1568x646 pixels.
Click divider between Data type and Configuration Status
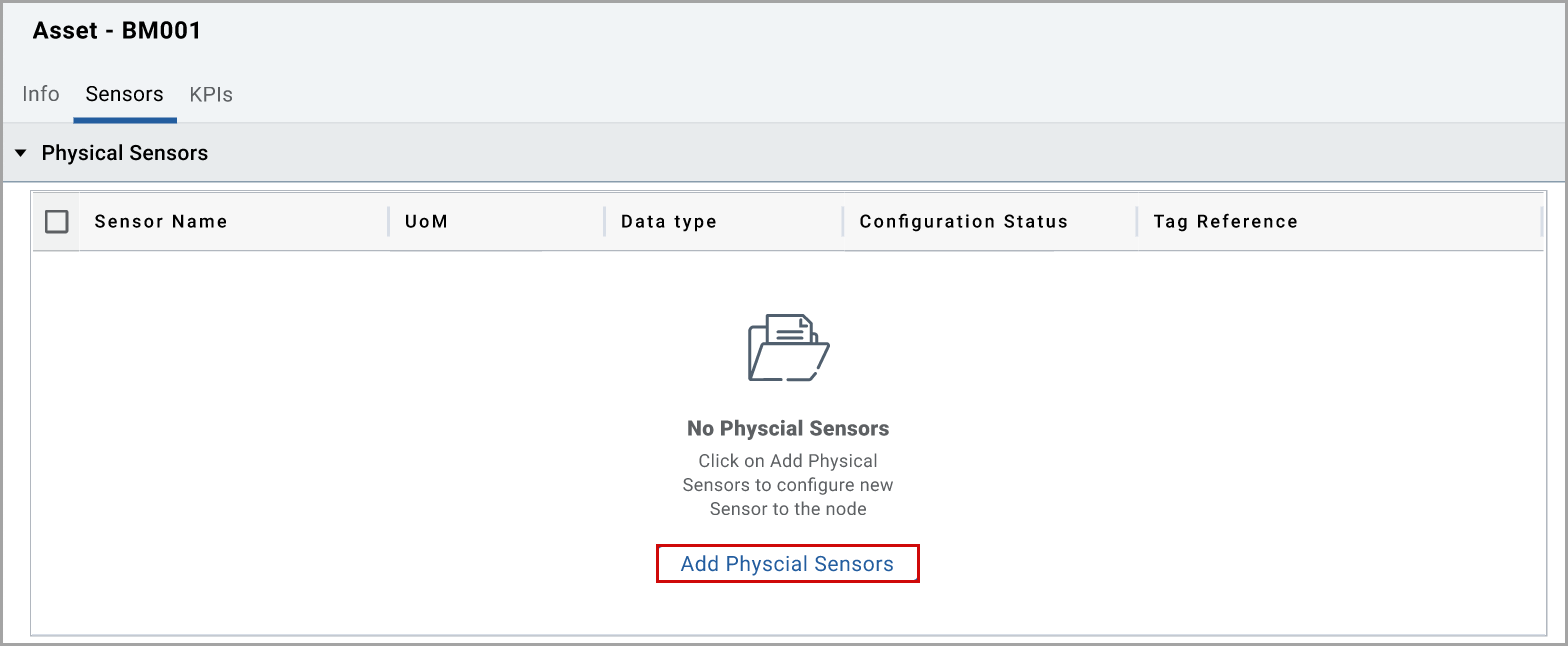842,221
